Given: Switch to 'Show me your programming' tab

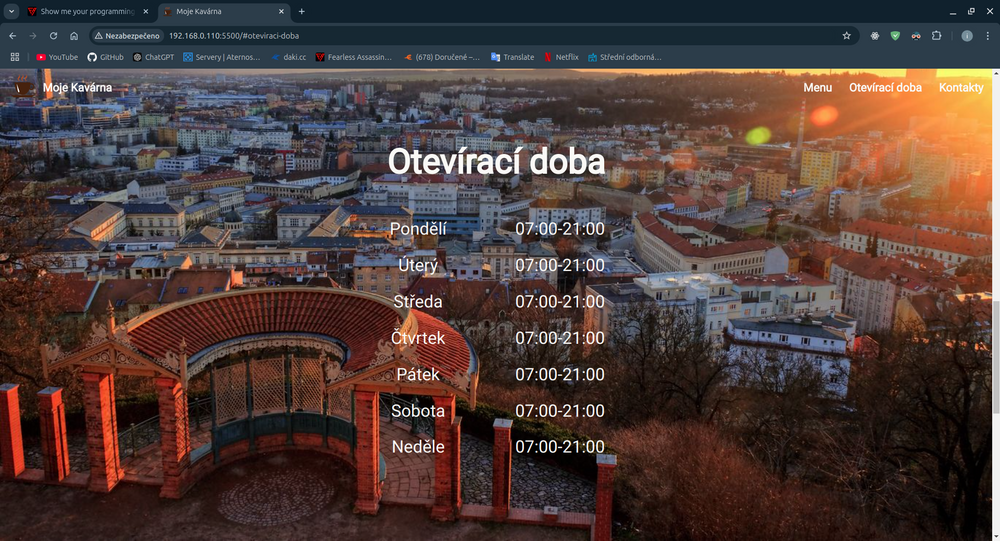Looking at the screenshot, I should click(x=88, y=11).
